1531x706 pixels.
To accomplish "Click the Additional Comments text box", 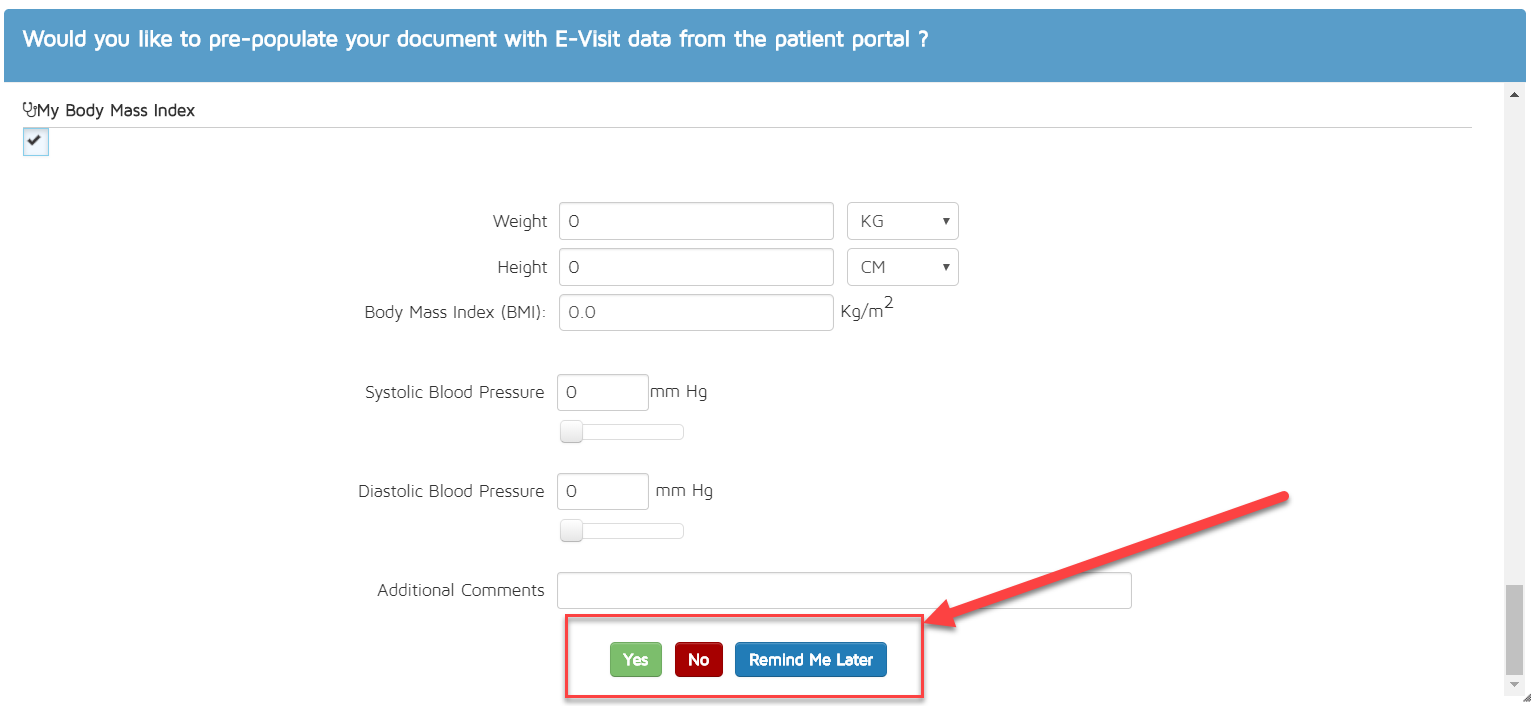I will tap(844, 590).
